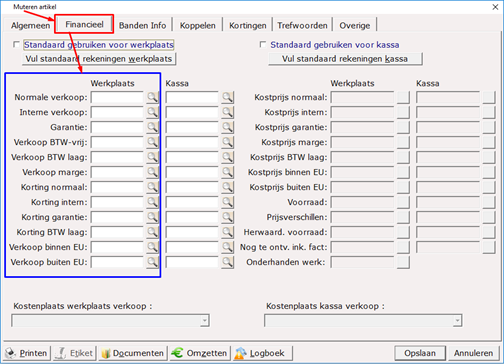
Task: Search account for Werkplaats Korting intern
Action: point(152,202)
